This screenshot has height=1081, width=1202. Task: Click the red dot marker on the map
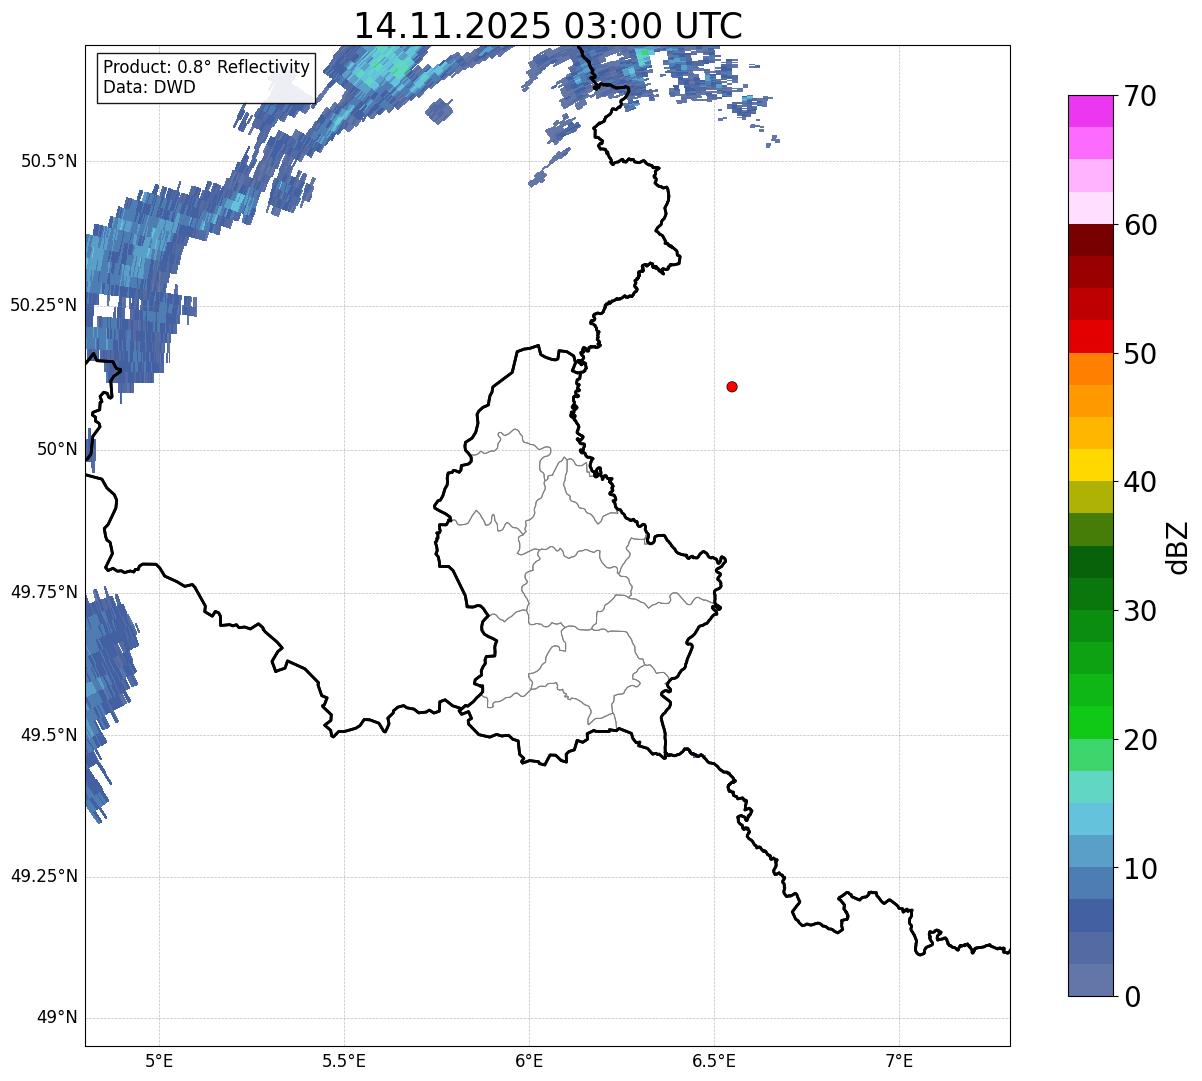[x=732, y=386]
